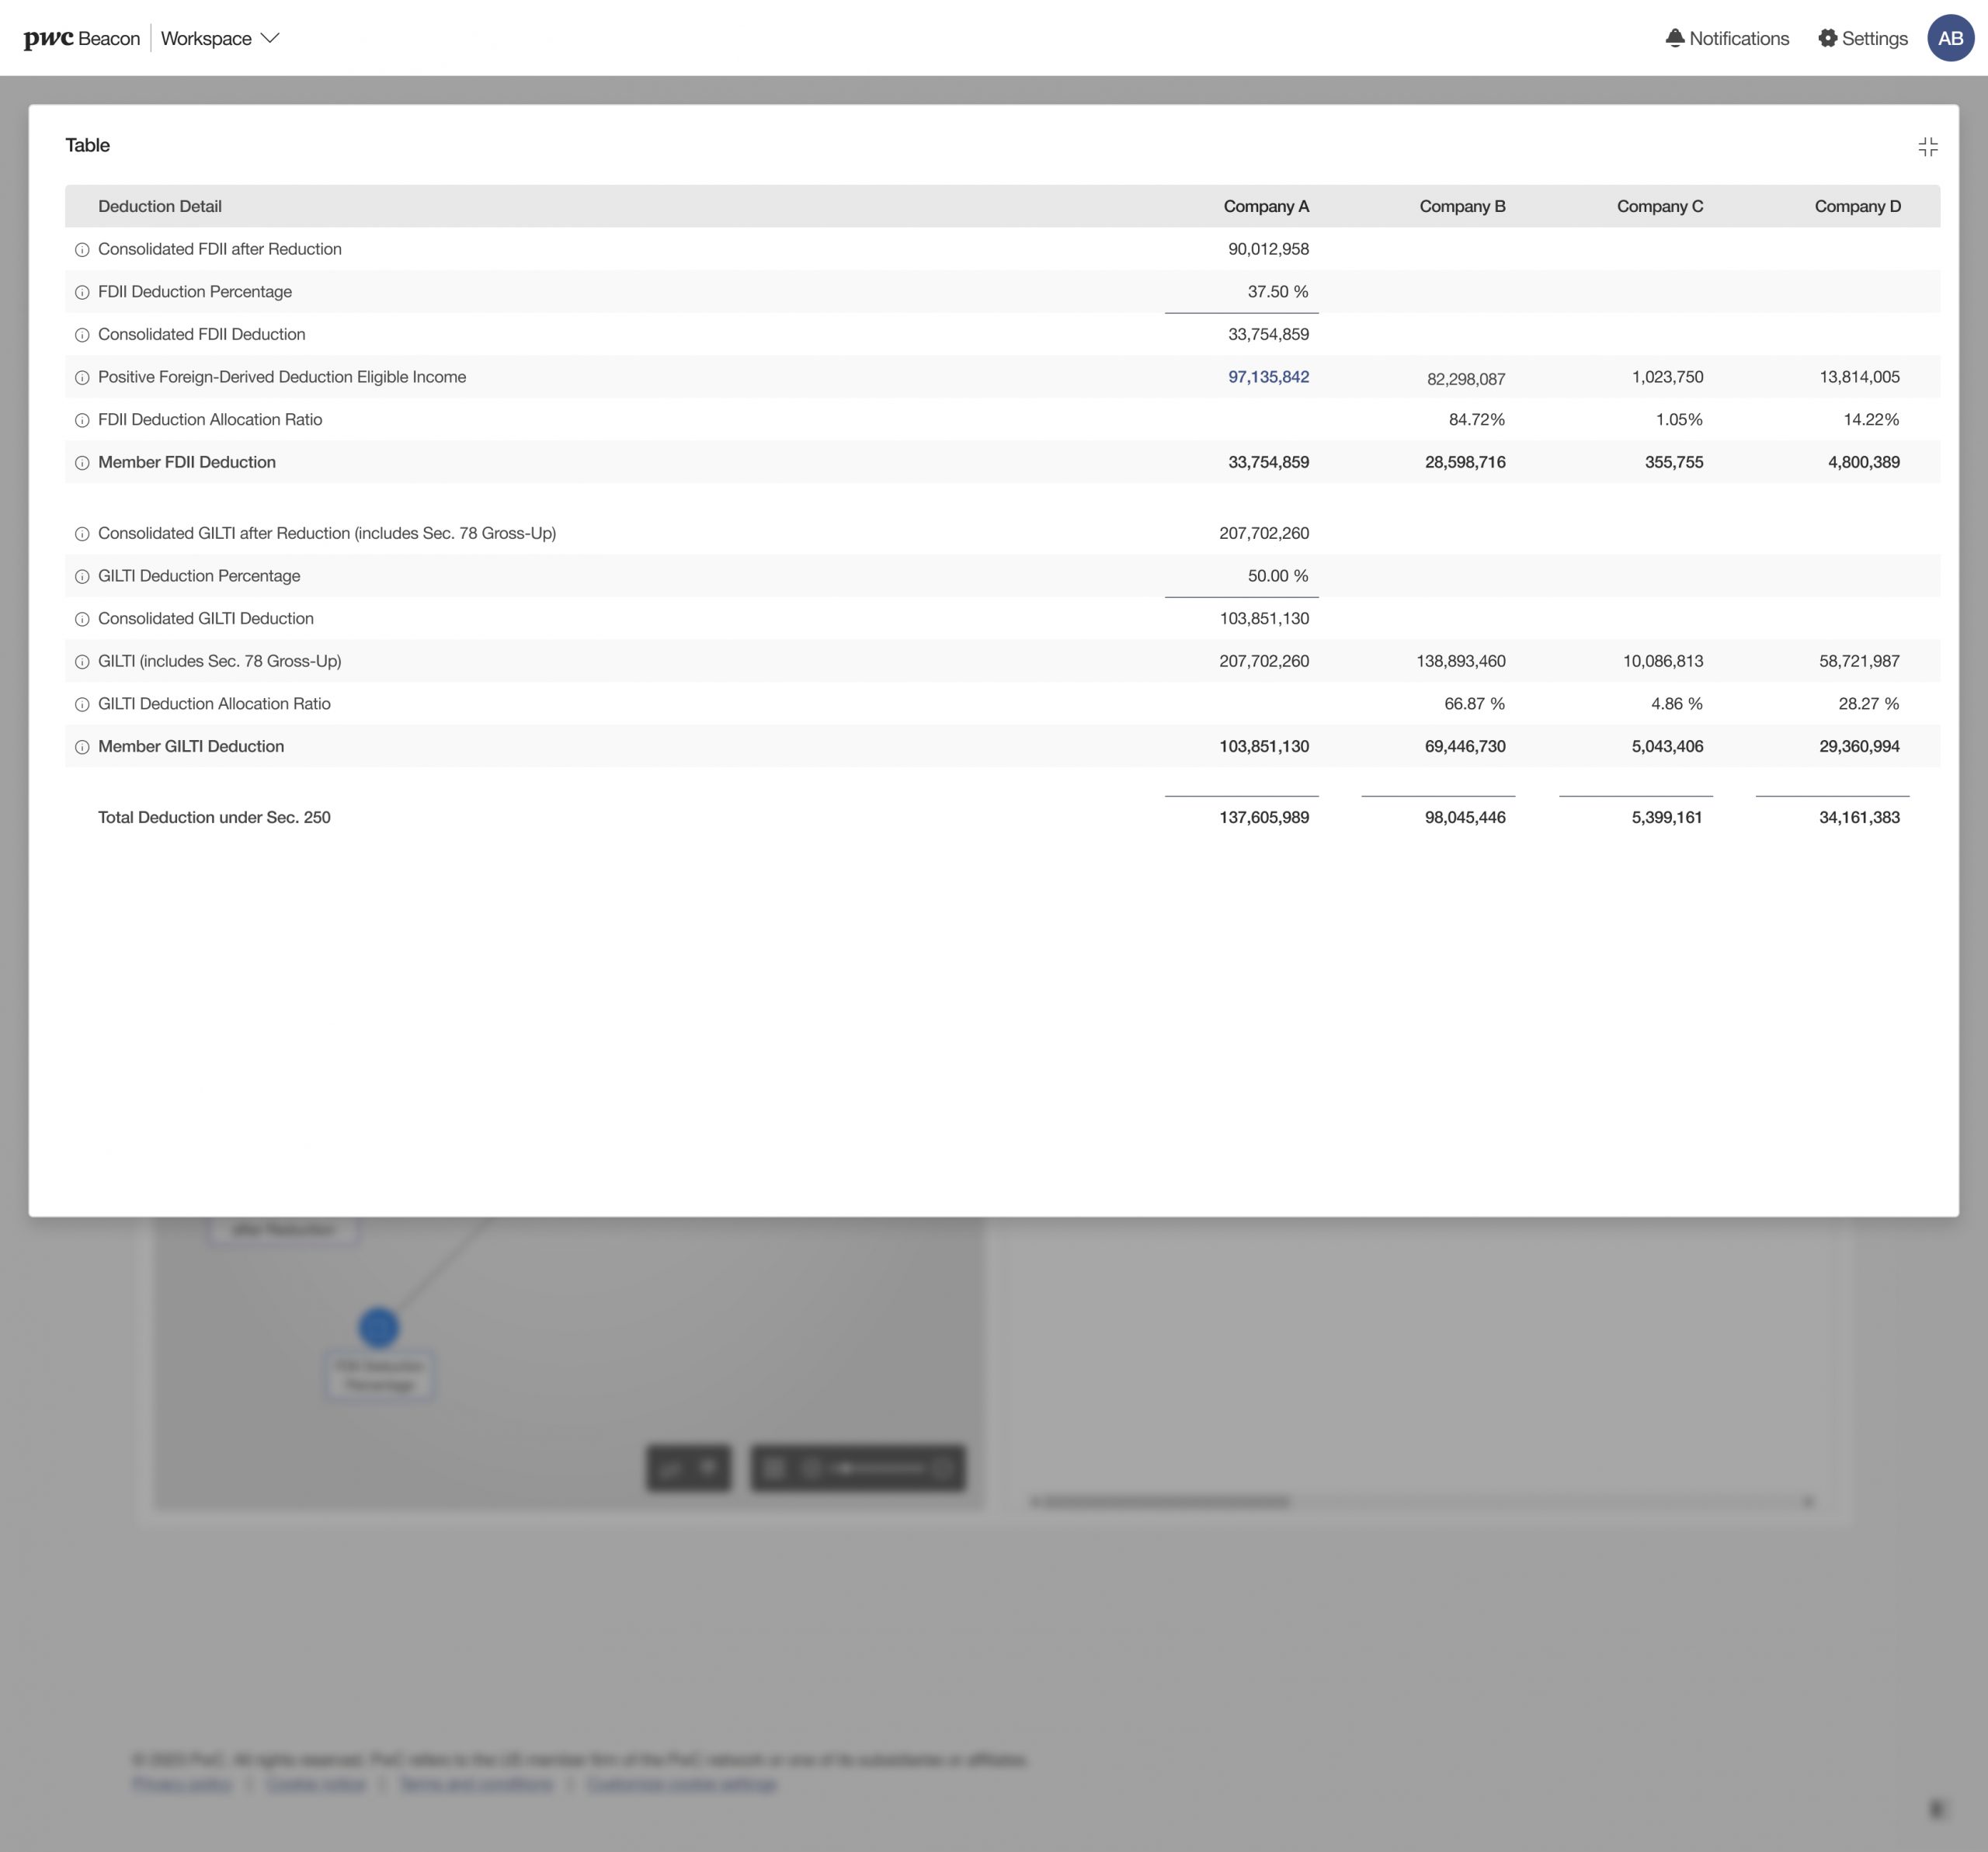Show info for Consolidated FDII Deduction
Viewport: 1988px width, 1852px height.
tap(82, 335)
